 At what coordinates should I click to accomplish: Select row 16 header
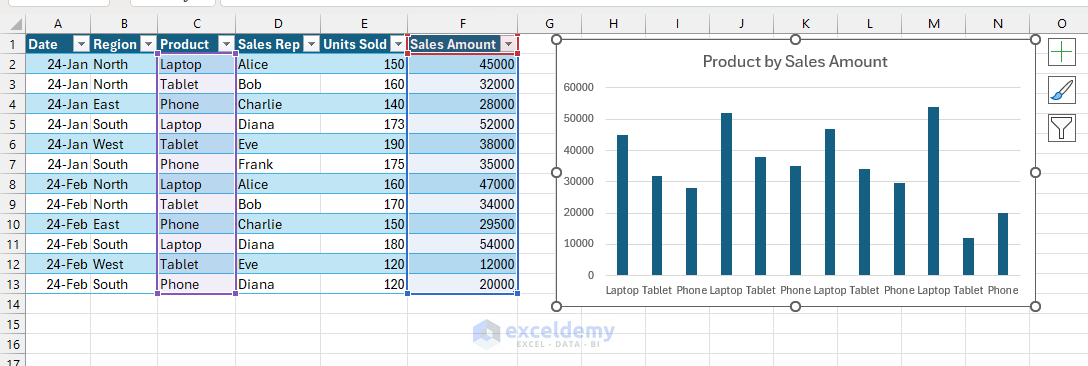(12, 344)
